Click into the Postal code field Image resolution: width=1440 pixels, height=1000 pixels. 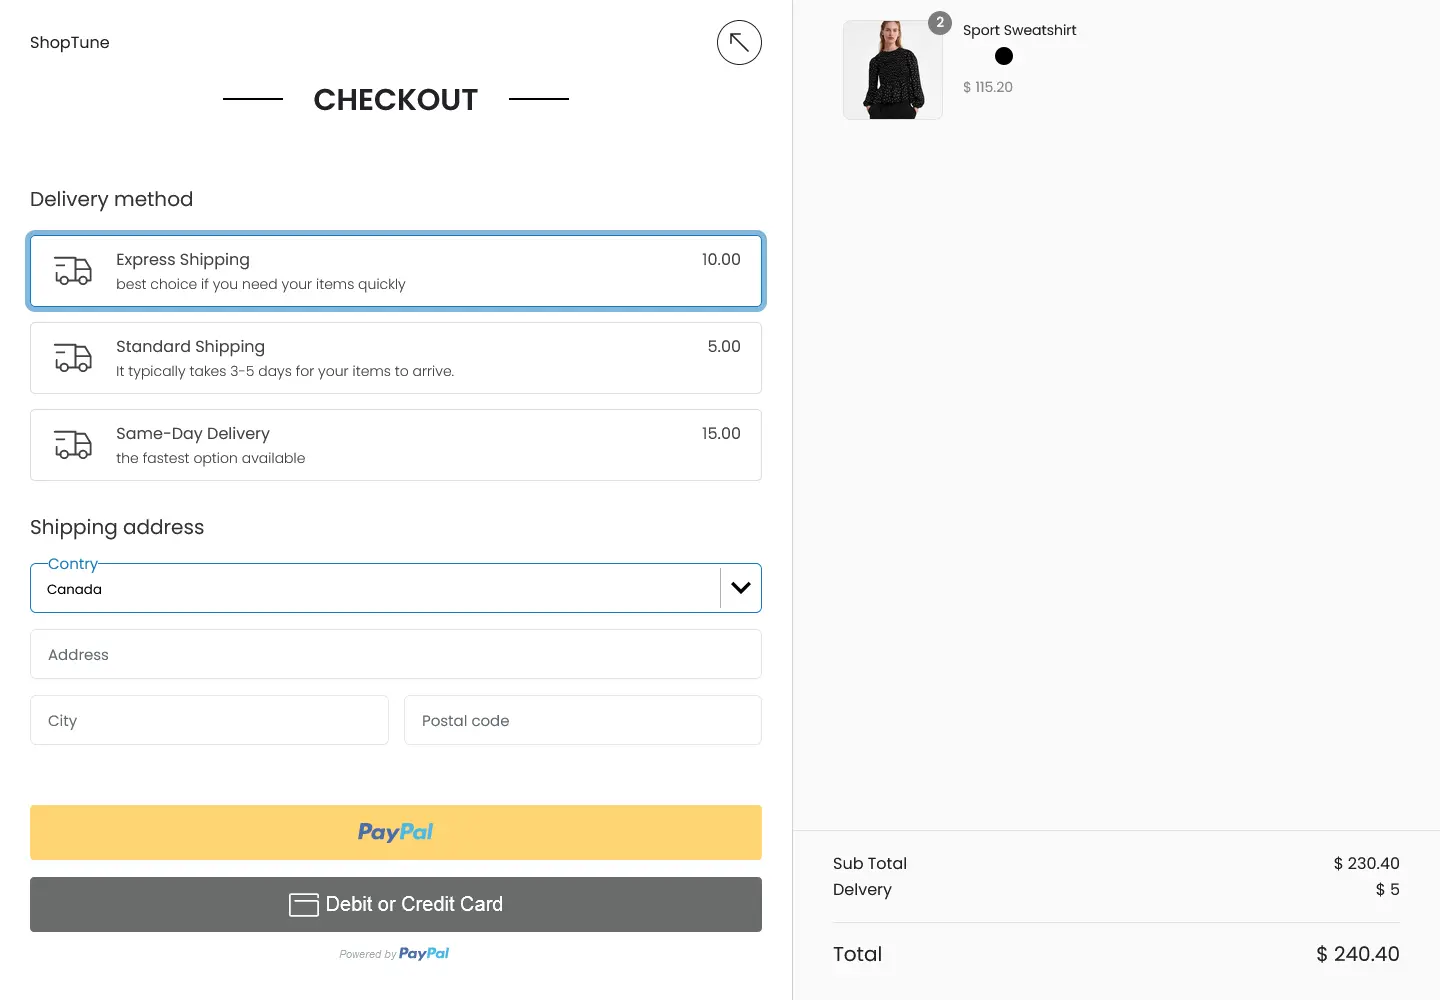(x=583, y=721)
